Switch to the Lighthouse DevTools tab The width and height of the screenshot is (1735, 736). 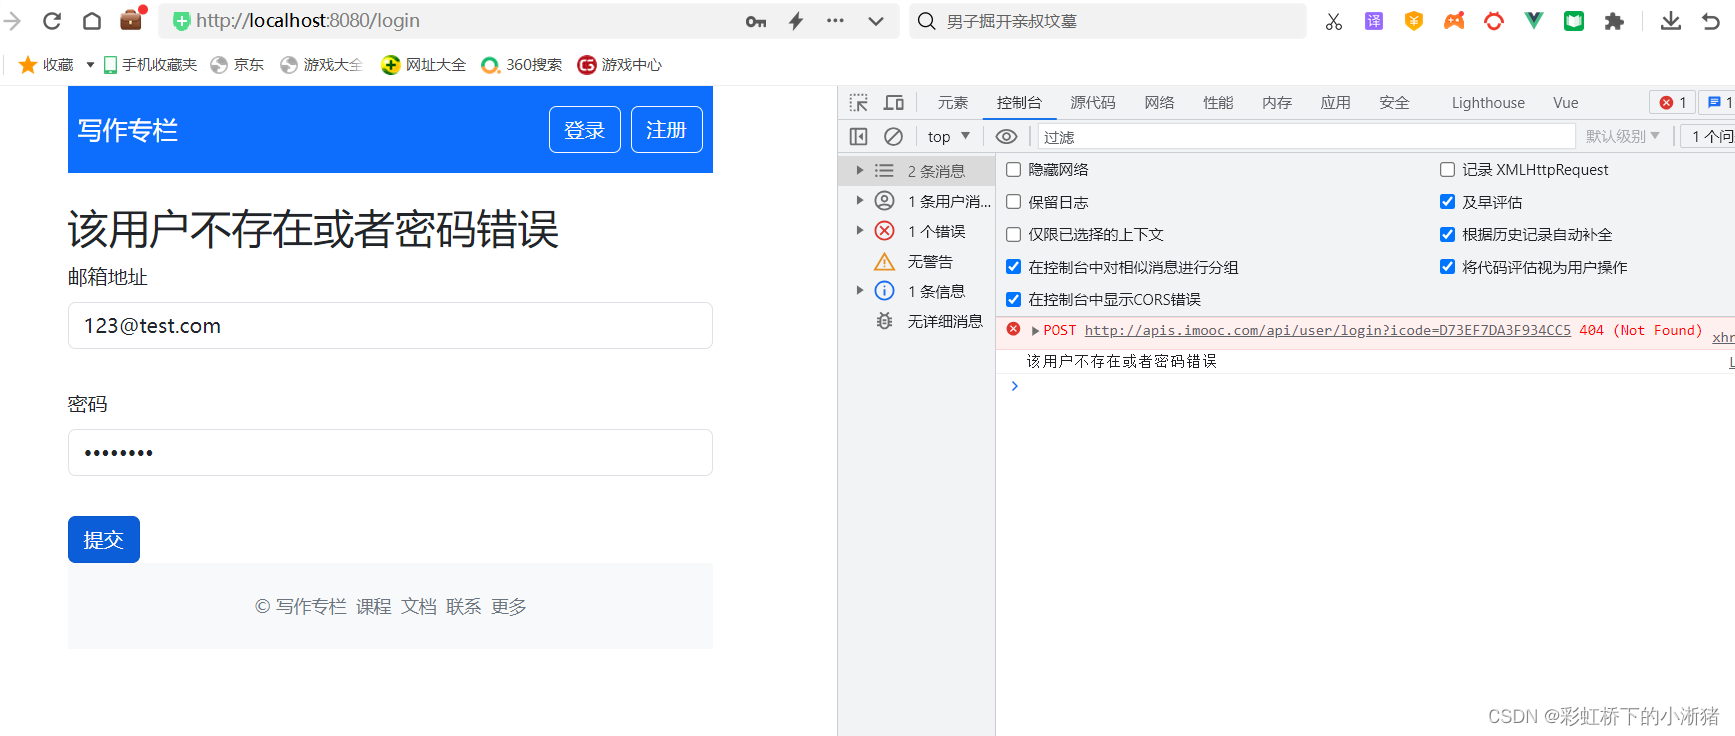(x=1488, y=103)
